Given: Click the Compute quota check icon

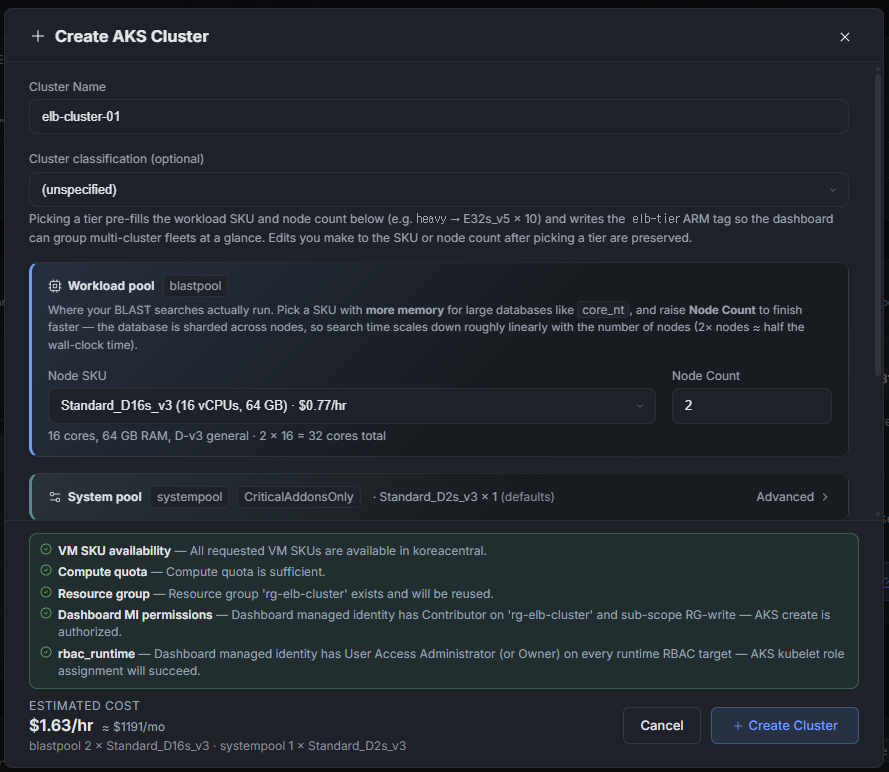Looking at the screenshot, I should 46,571.
